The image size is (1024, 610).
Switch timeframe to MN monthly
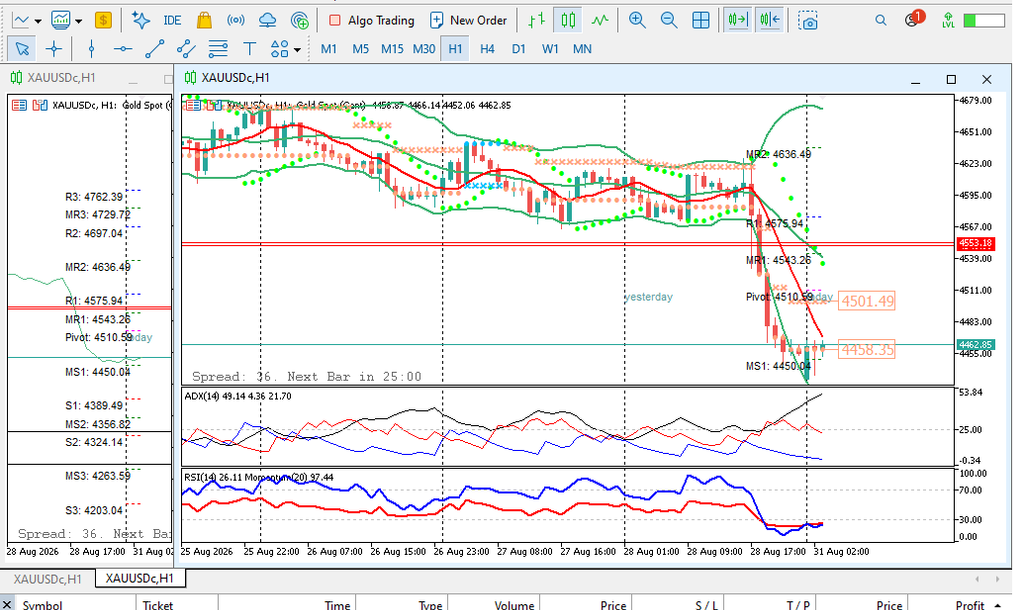click(582, 49)
